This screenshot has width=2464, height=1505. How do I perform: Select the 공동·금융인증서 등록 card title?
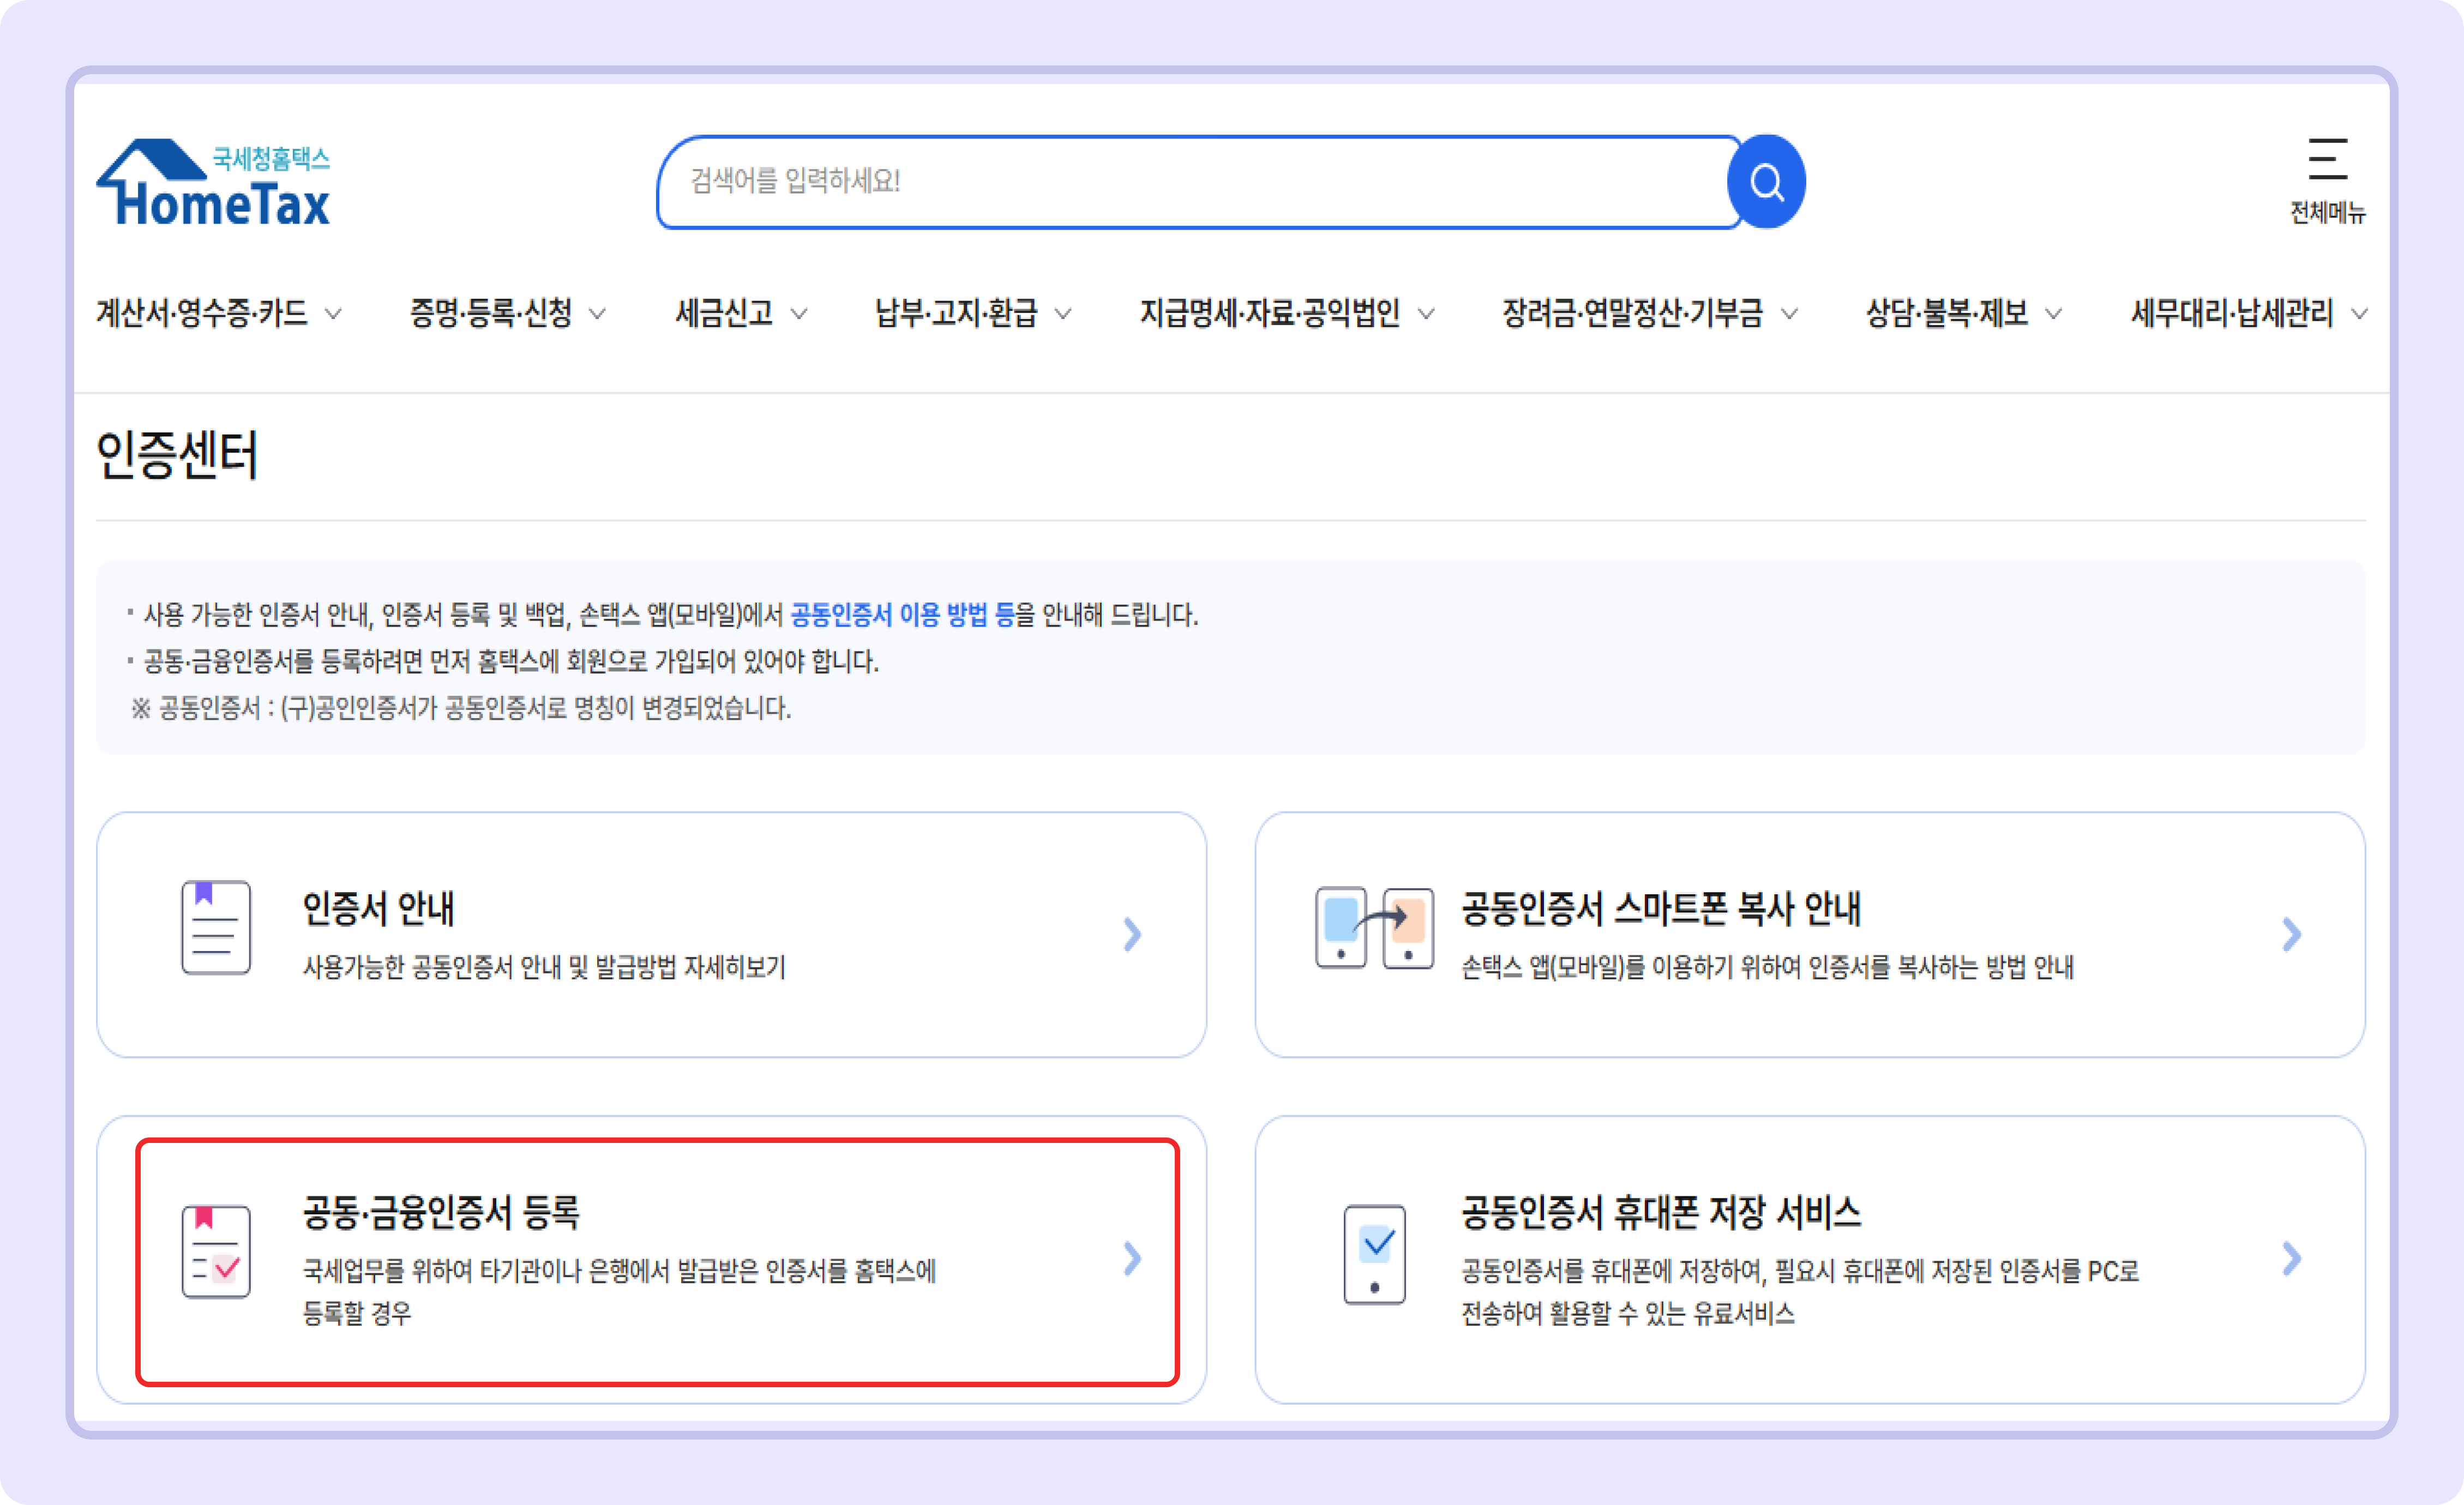point(441,1212)
